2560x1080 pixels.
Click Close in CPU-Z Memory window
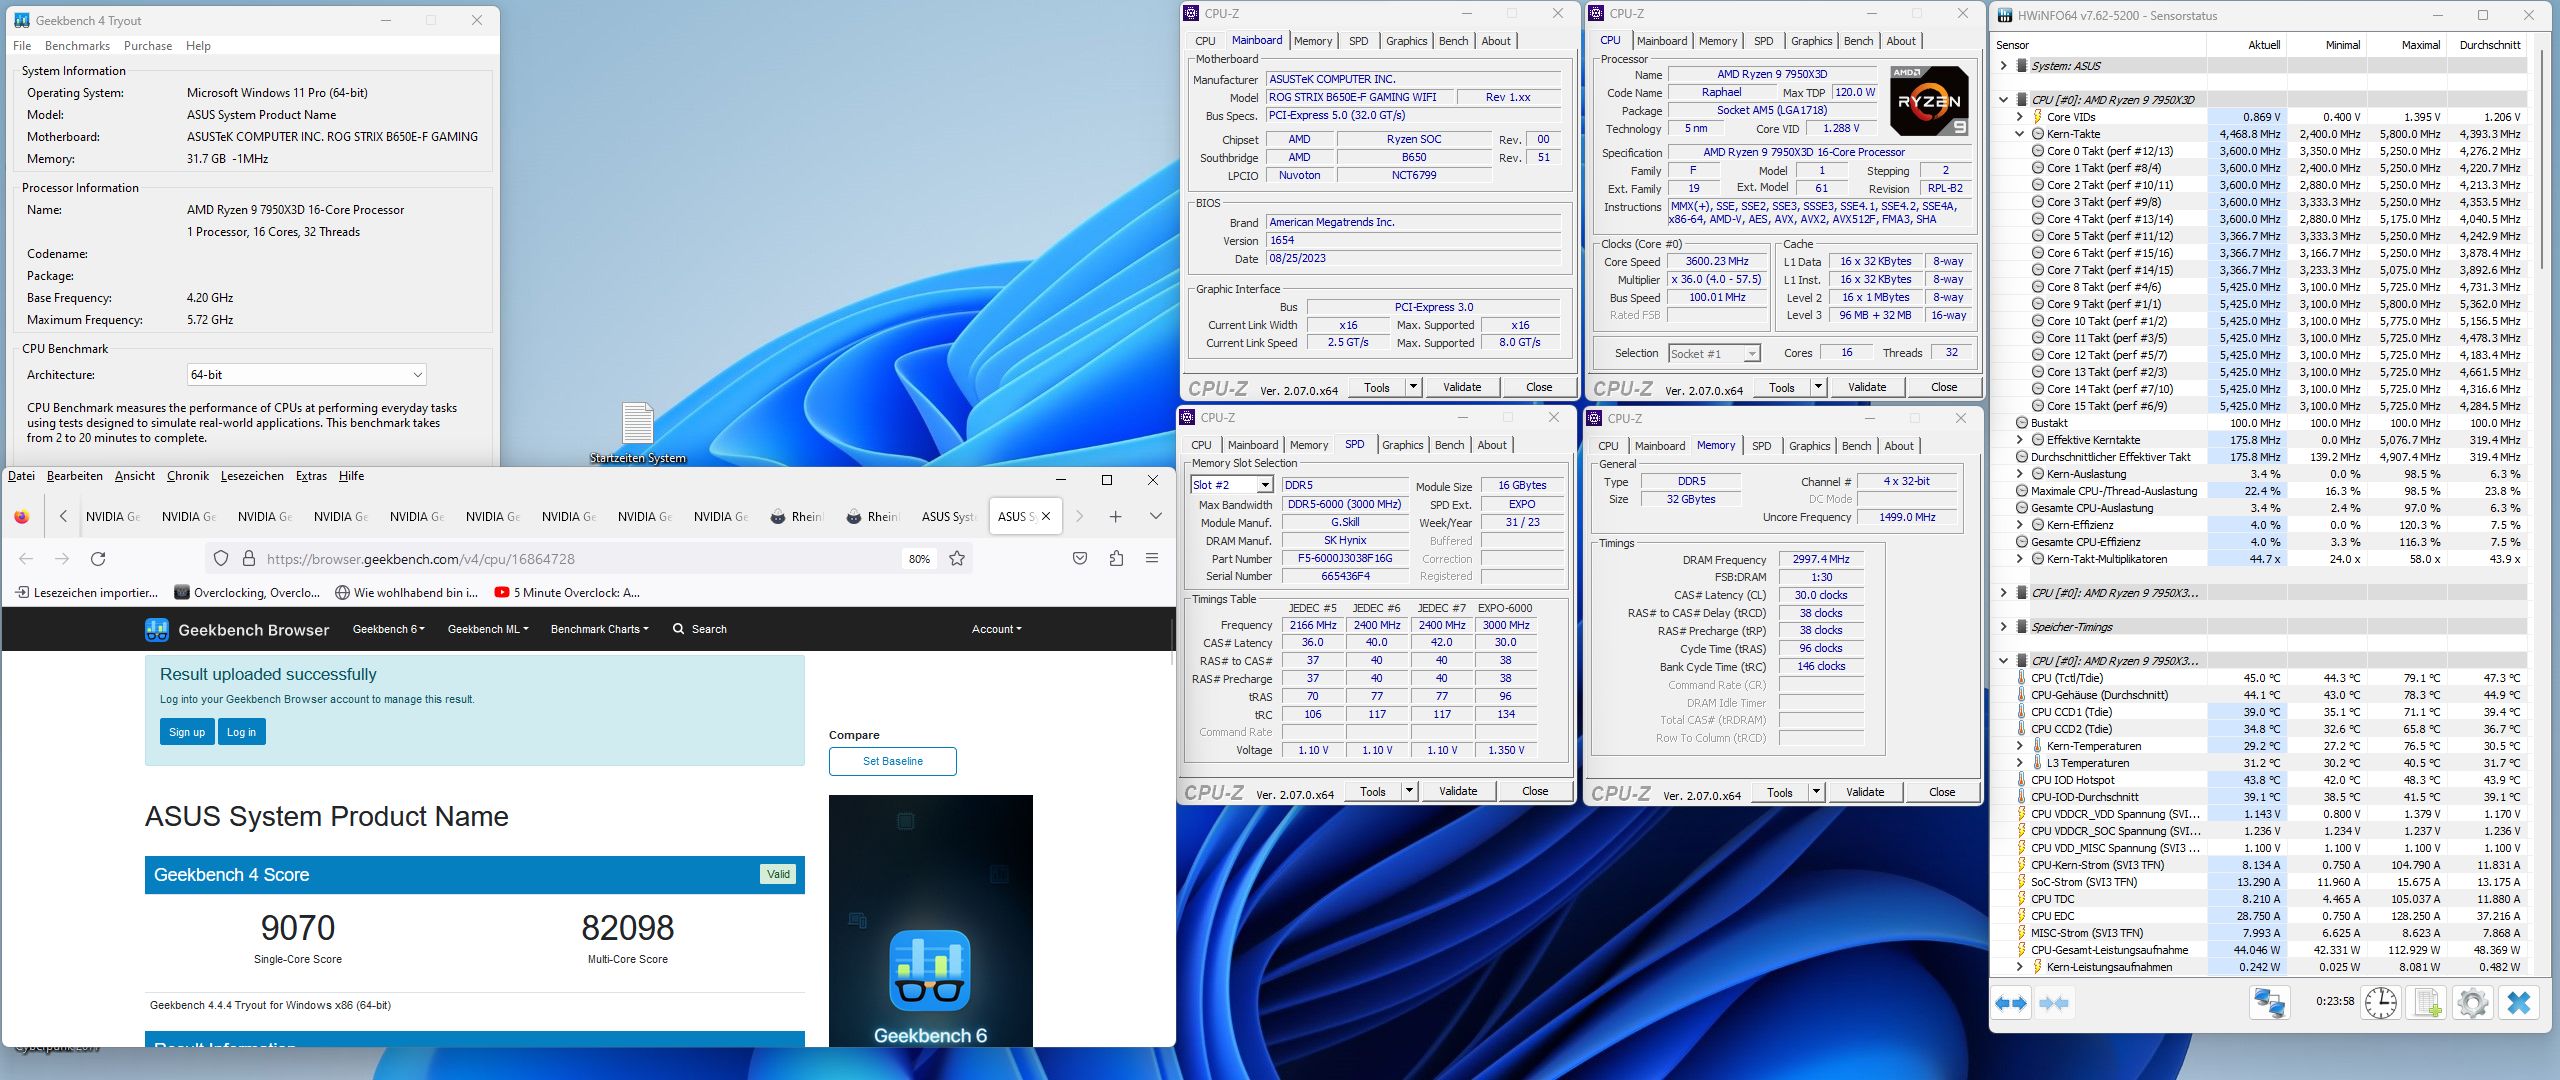tap(1942, 792)
